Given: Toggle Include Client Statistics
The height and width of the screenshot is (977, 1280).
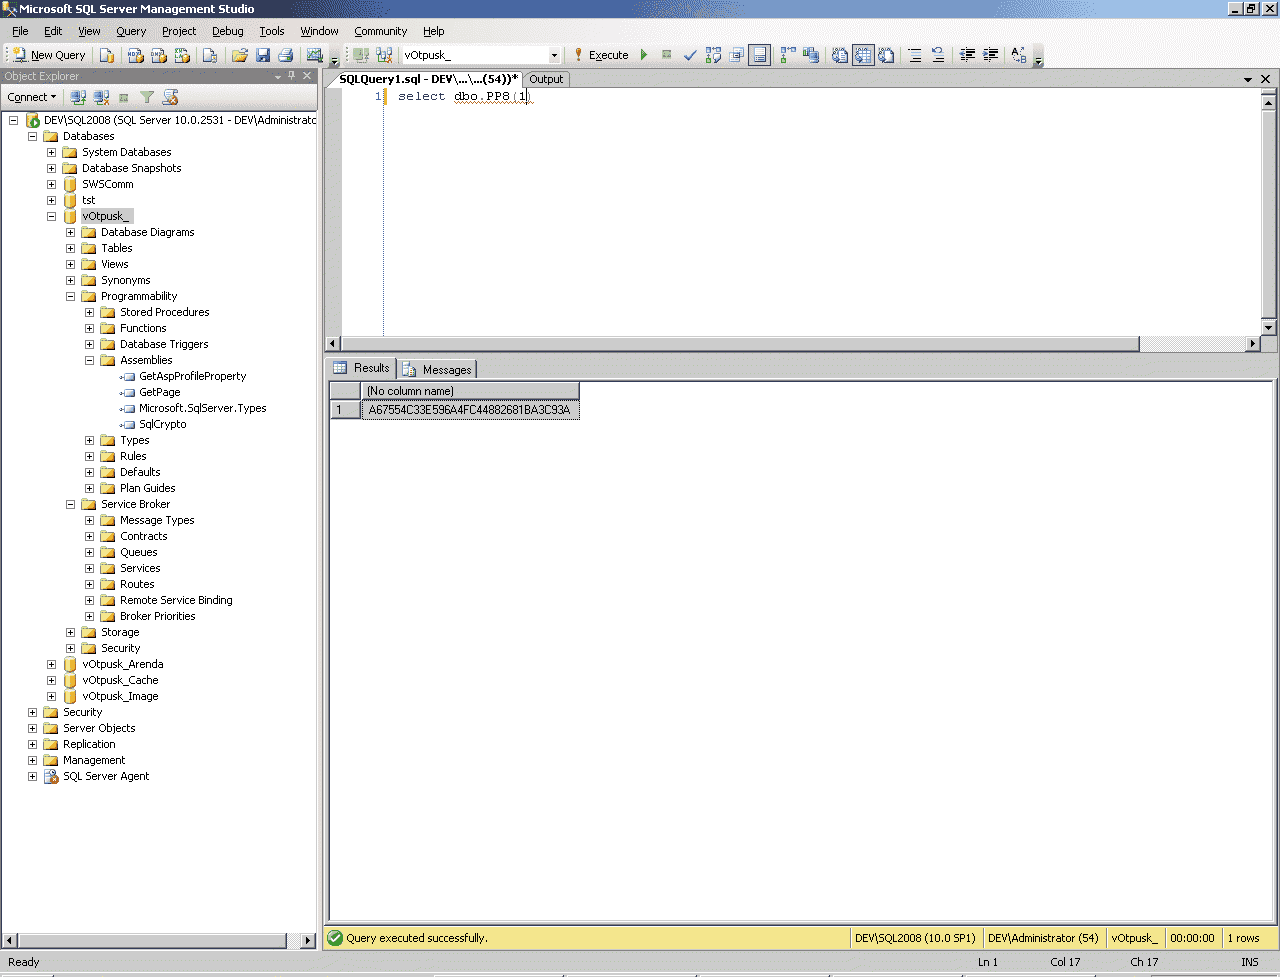Looking at the screenshot, I should (811, 55).
